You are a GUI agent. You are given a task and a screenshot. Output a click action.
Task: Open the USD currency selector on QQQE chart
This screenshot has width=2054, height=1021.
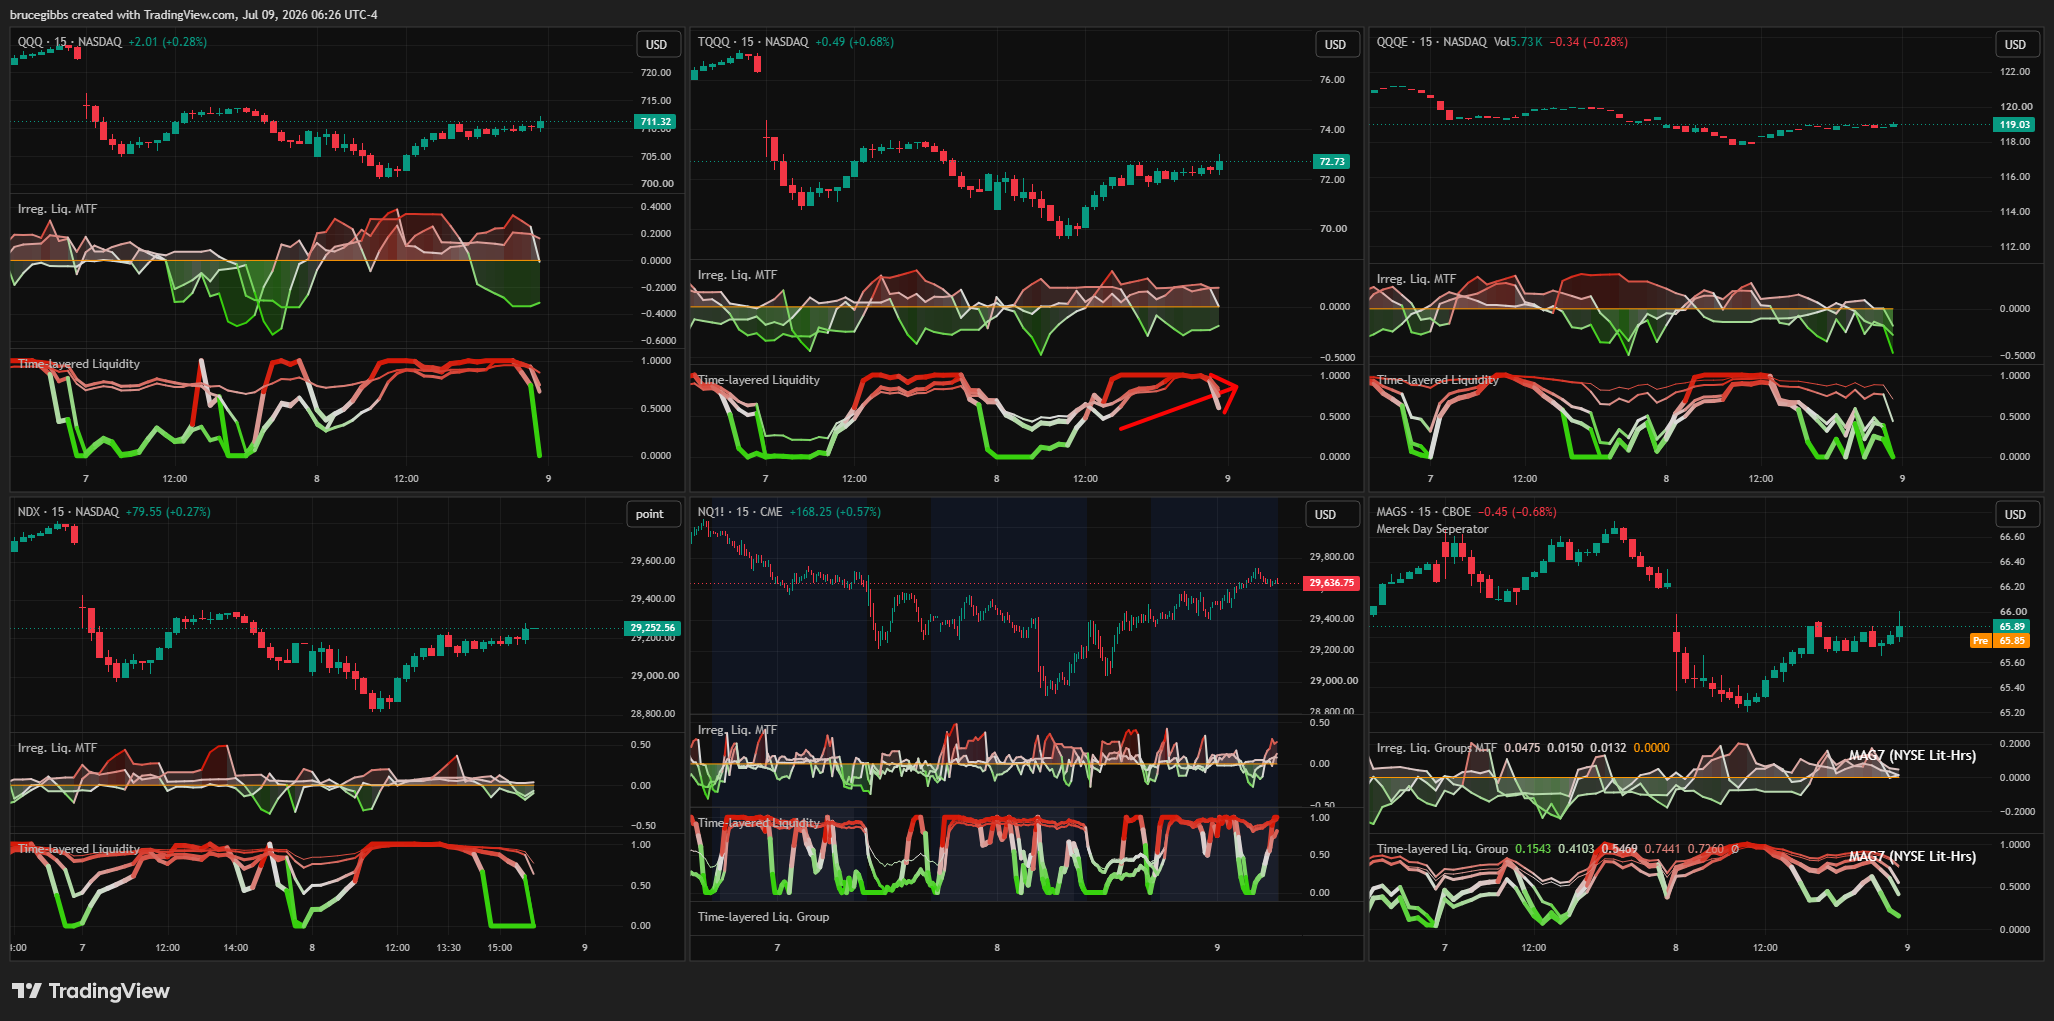point(2015,44)
